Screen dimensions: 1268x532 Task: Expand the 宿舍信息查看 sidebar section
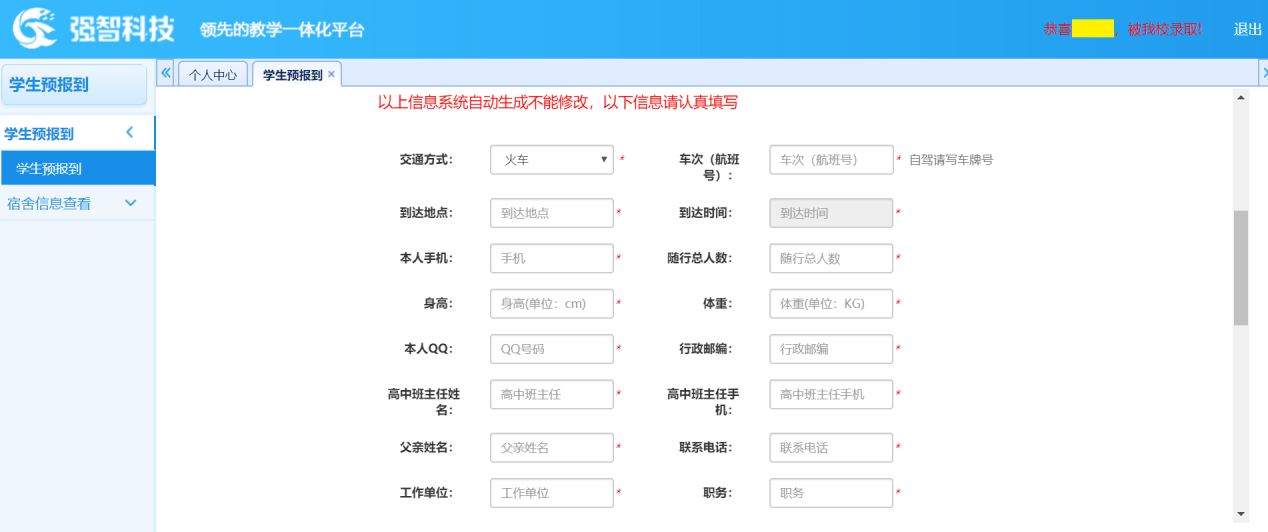point(130,203)
